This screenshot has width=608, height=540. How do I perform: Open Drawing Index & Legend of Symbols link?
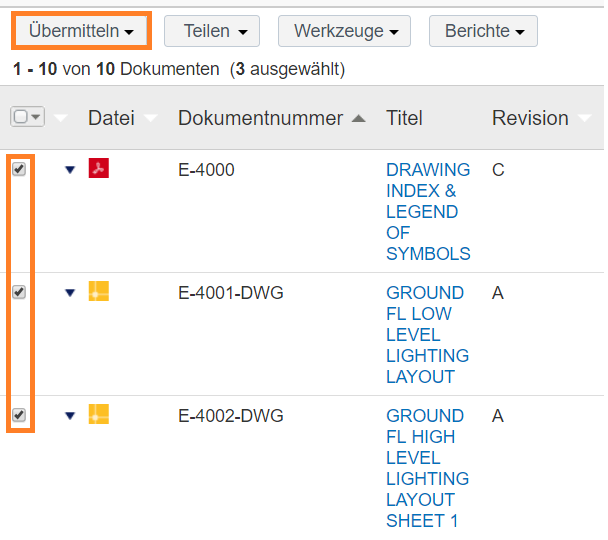[427, 211]
